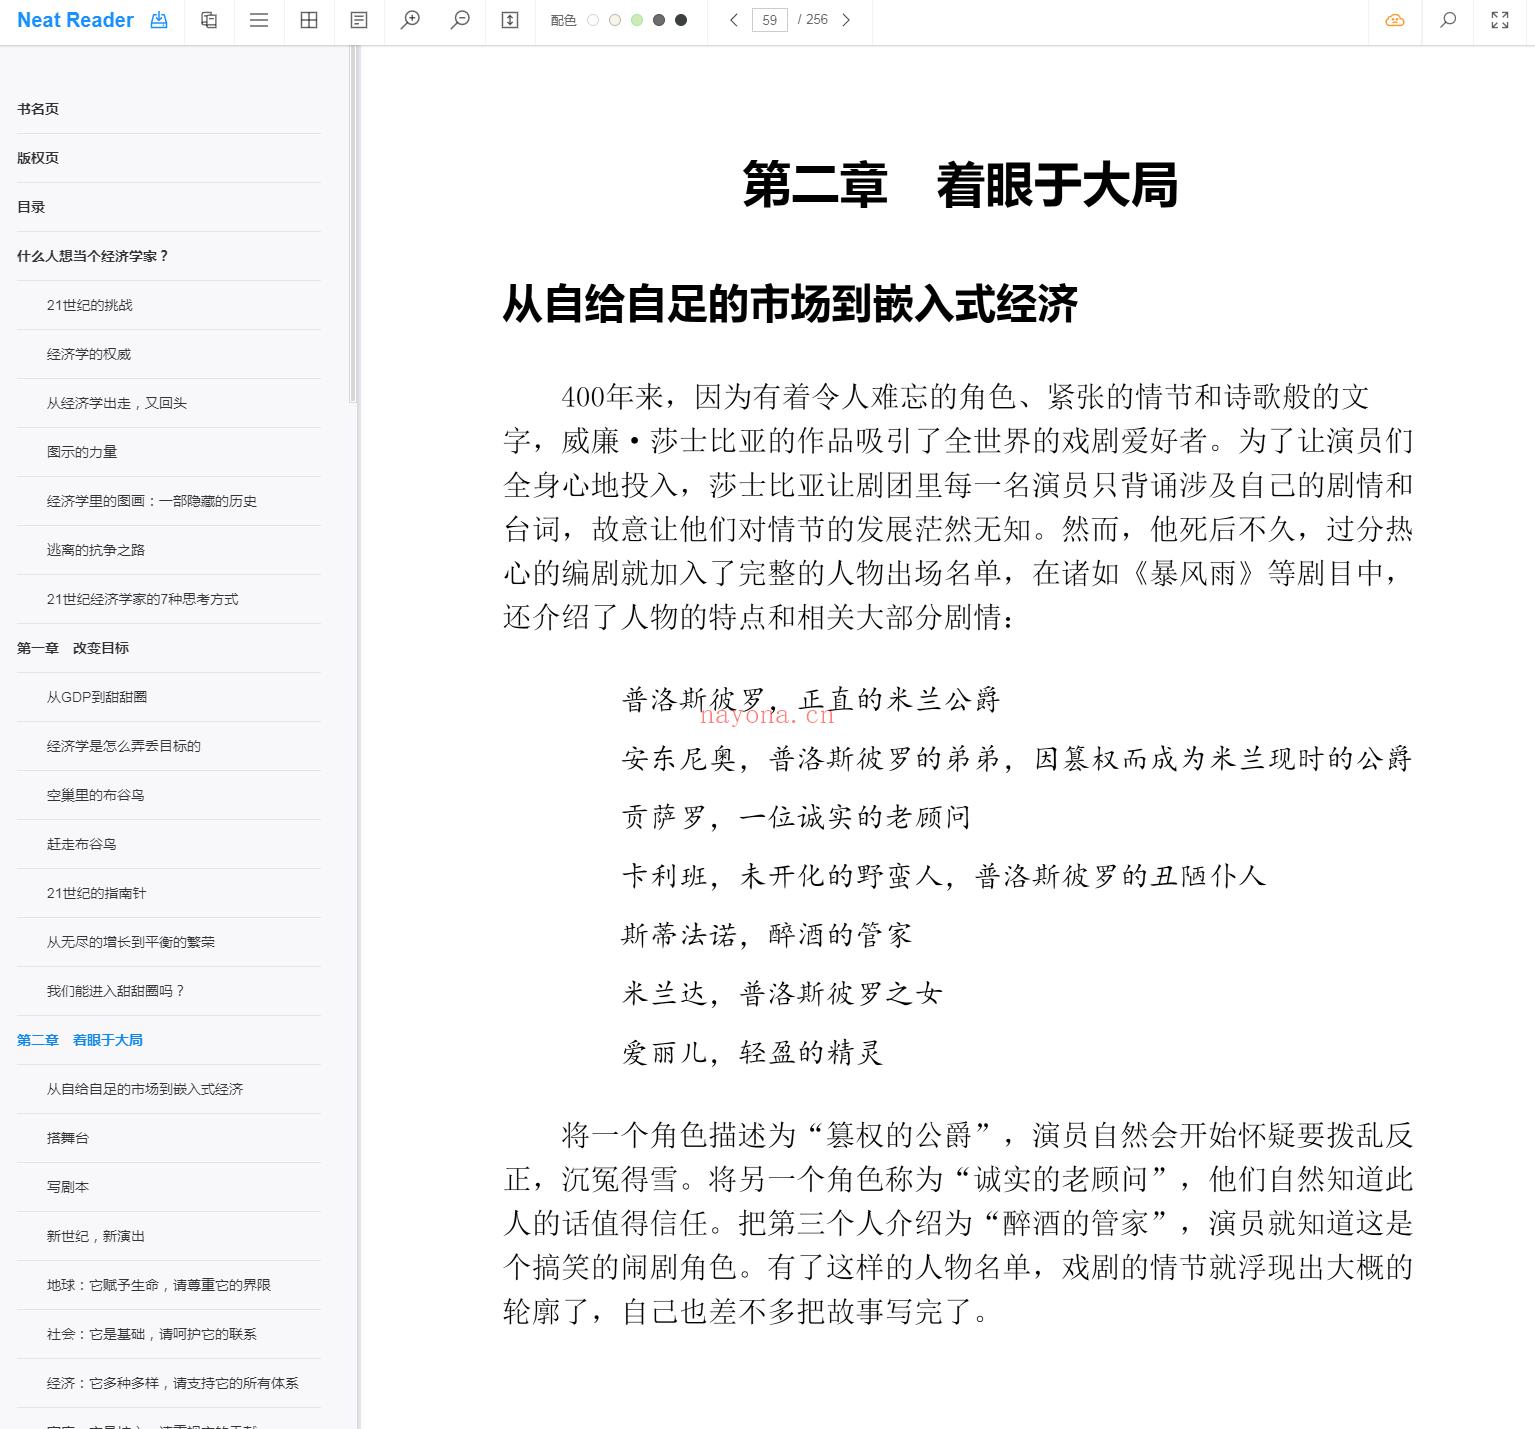Open the grid layout view icon
Image resolution: width=1535 pixels, height=1429 pixels.
click(x=309, y=20)
